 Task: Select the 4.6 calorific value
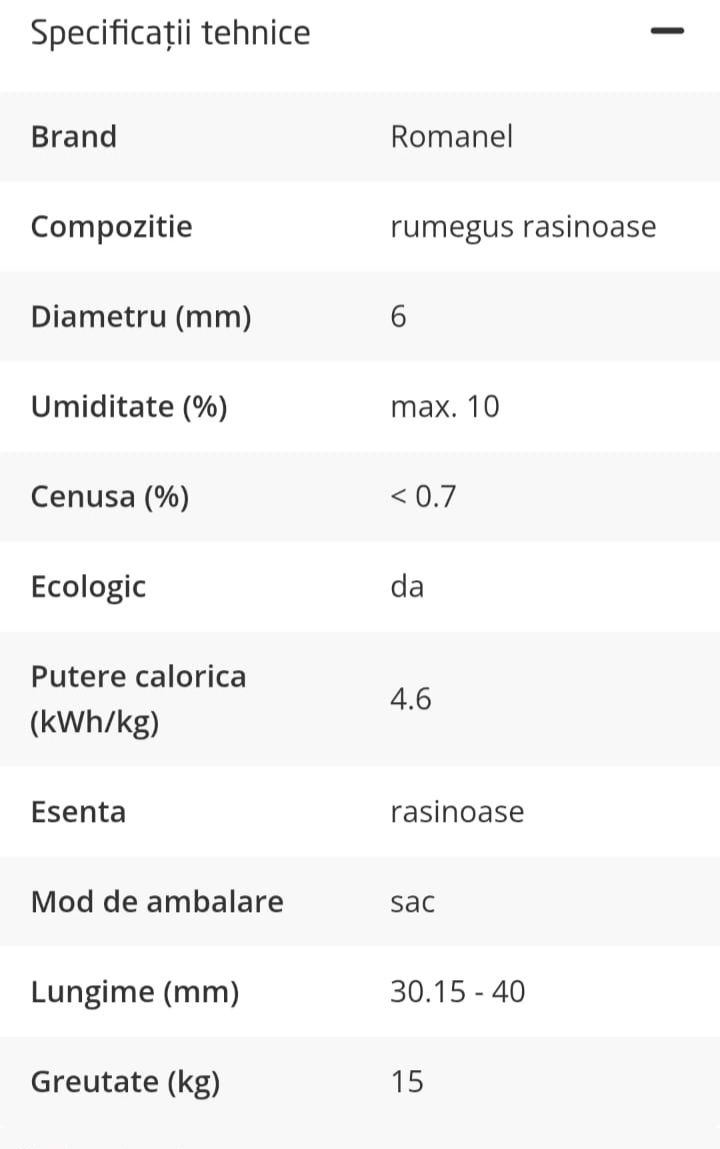tap(410, 699)
